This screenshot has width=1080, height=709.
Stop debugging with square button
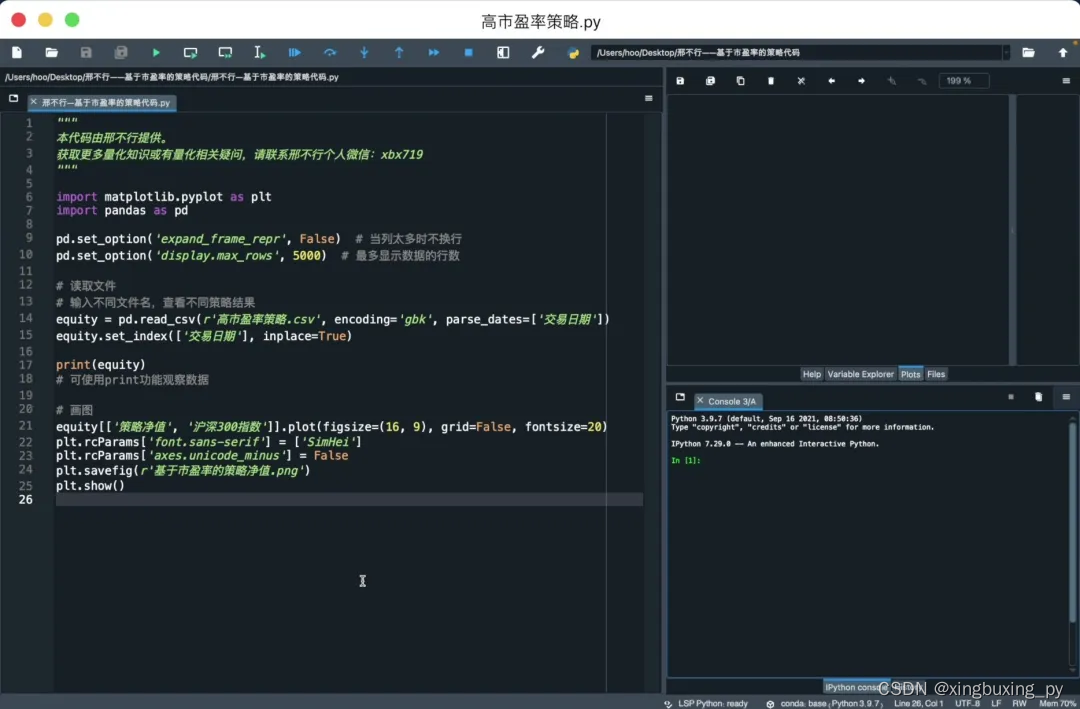point(468,52)
